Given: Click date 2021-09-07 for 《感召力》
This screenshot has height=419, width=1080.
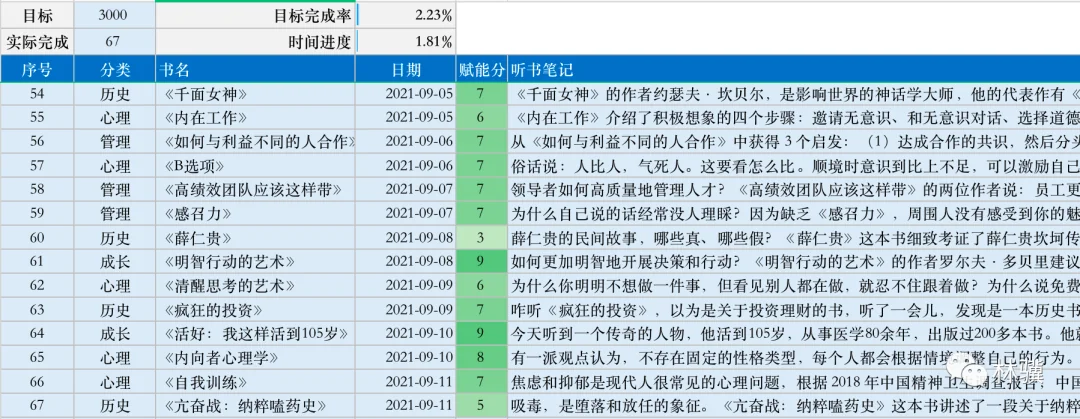Looking at the screenshot, I should [x=419, y=214].
